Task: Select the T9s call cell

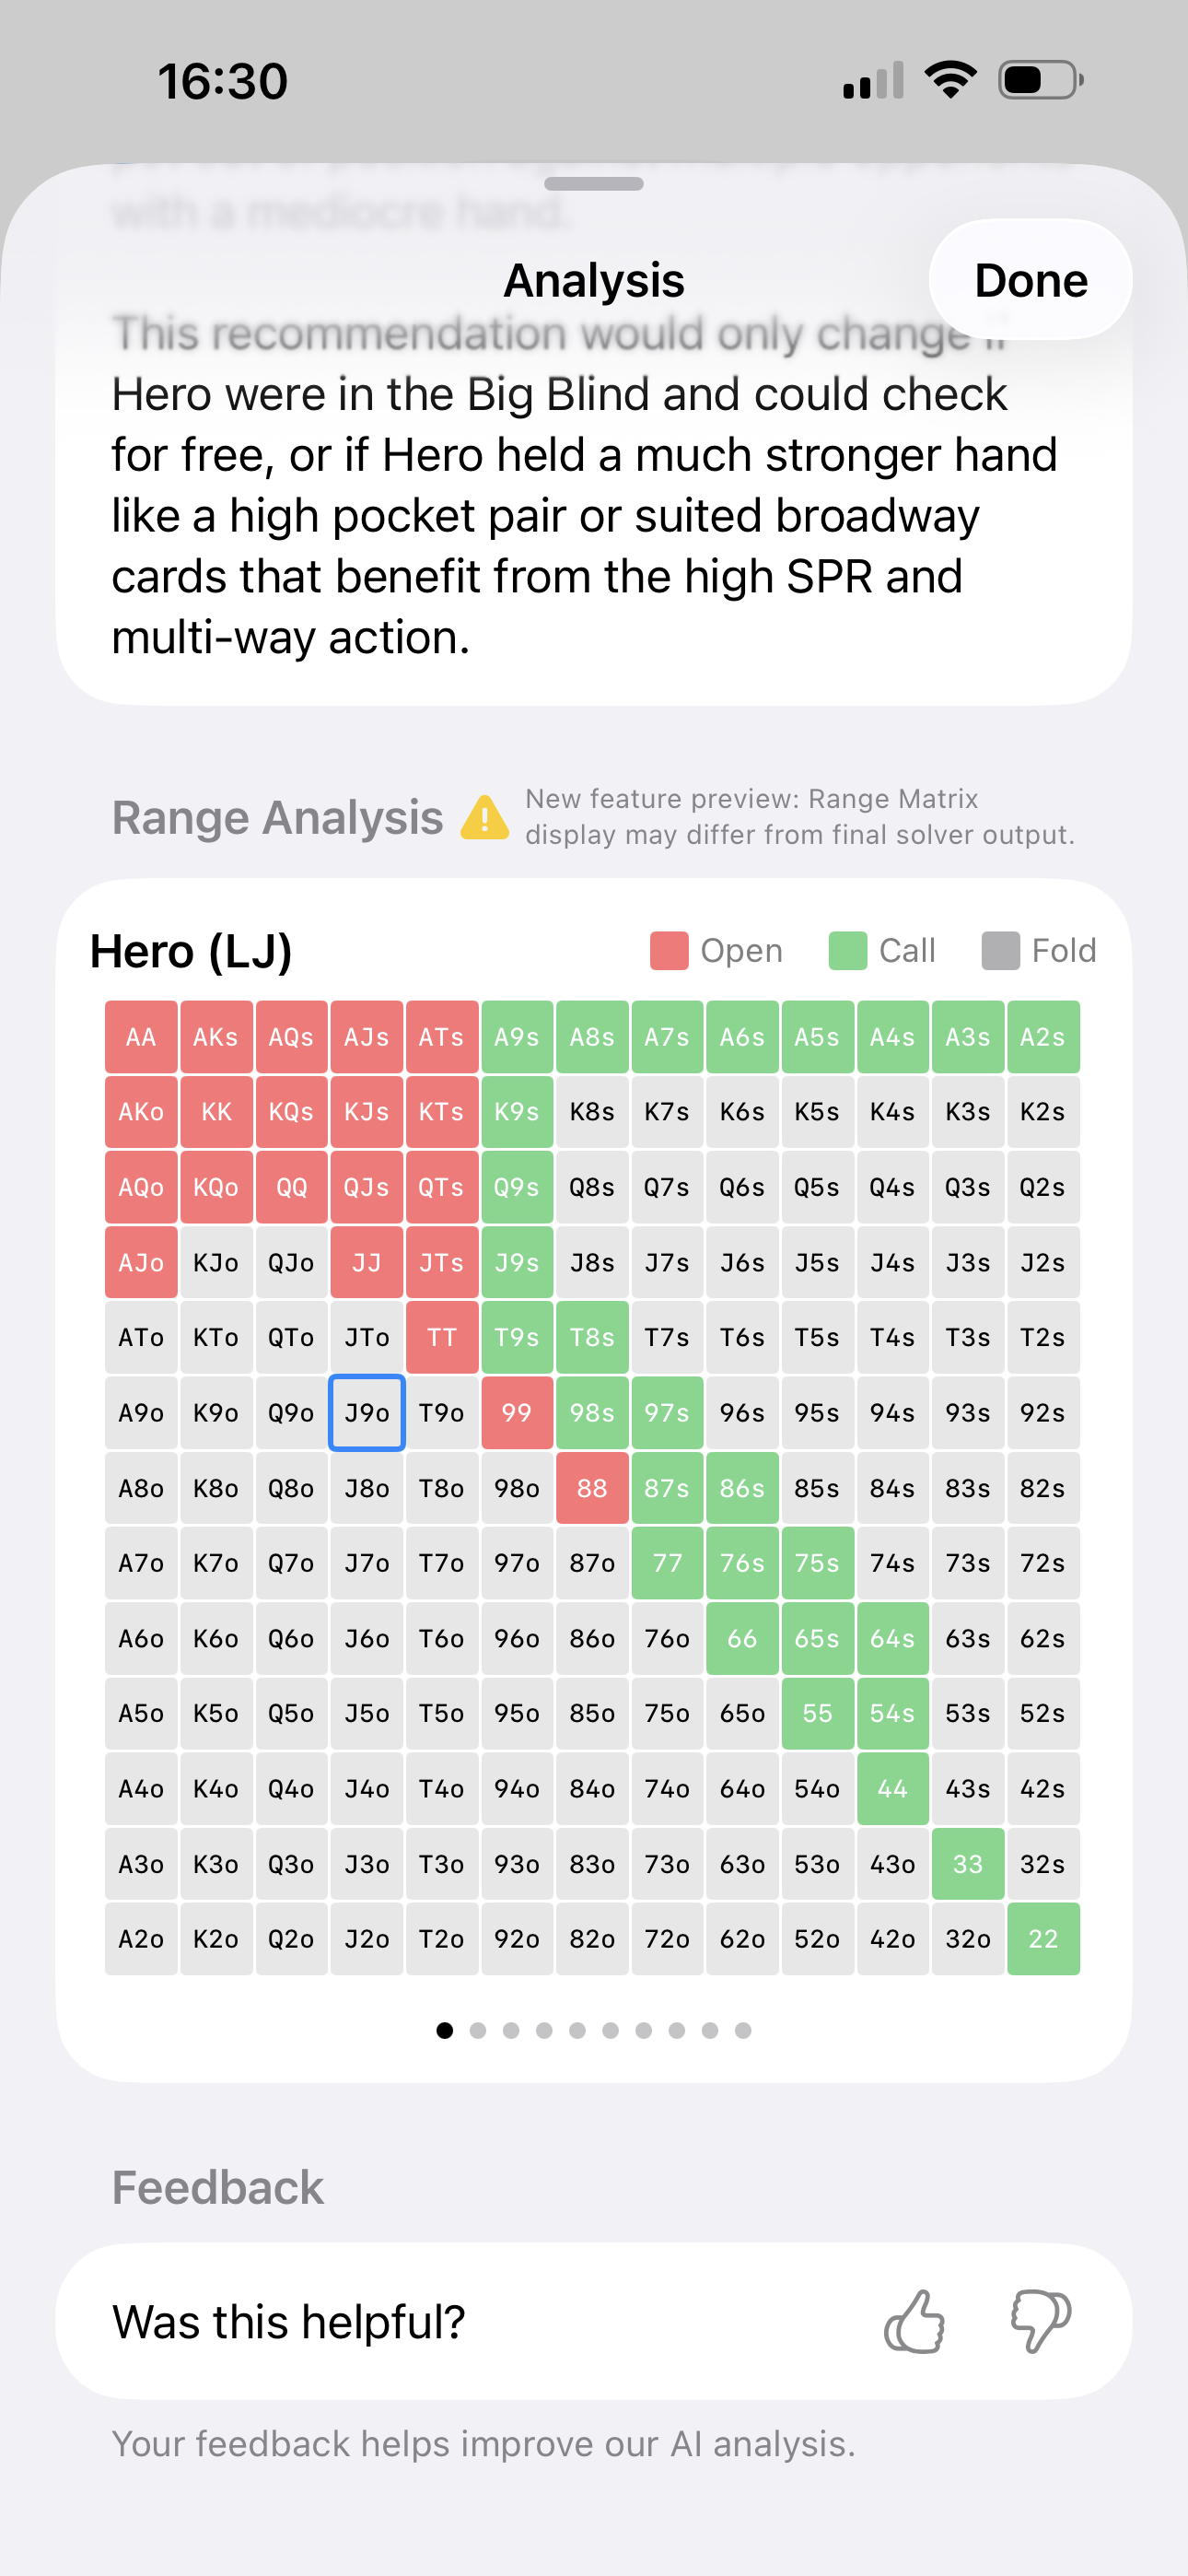Action: tap(517, 1337)
